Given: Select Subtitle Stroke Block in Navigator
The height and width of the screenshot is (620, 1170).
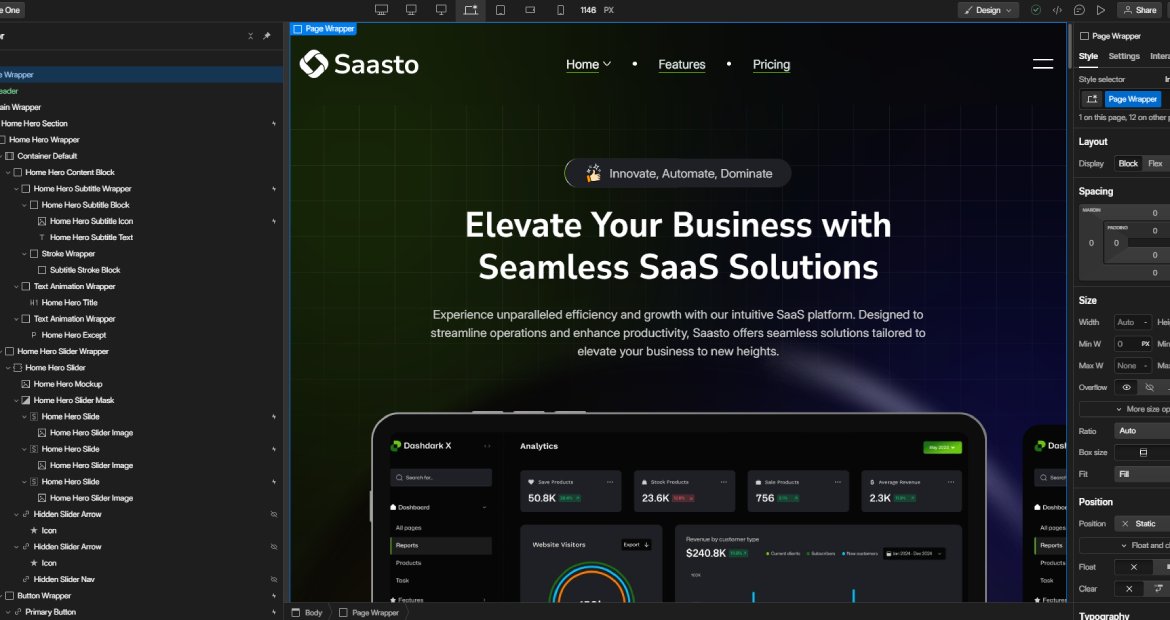Looking at the screenshot, I should (85, 270).
